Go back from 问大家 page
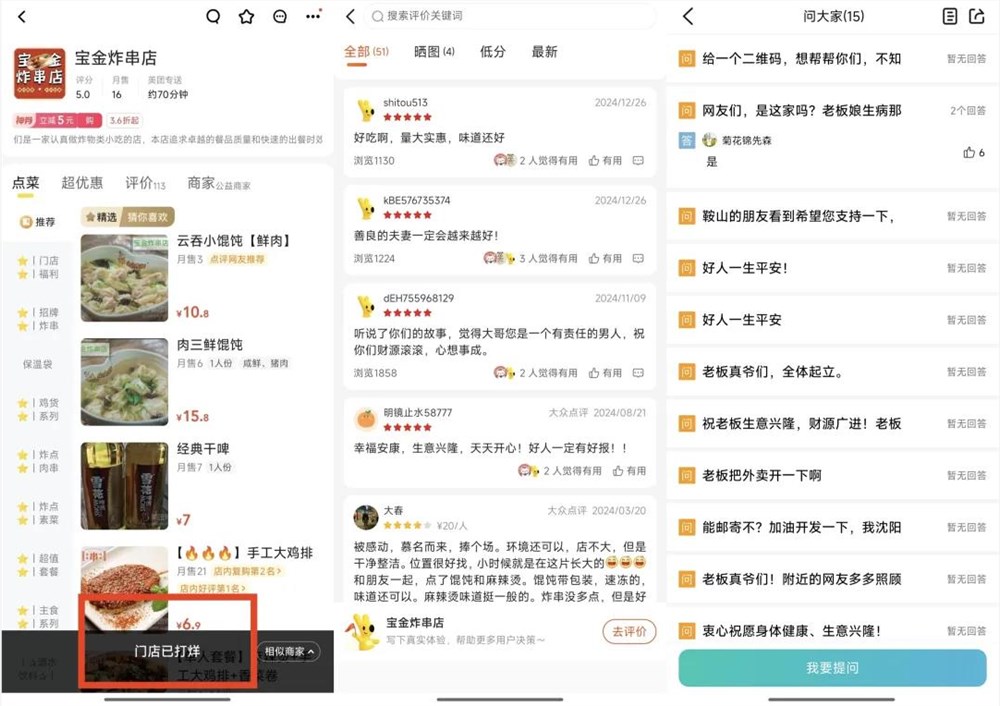The image size is (1000, 706). click(688, 17)
